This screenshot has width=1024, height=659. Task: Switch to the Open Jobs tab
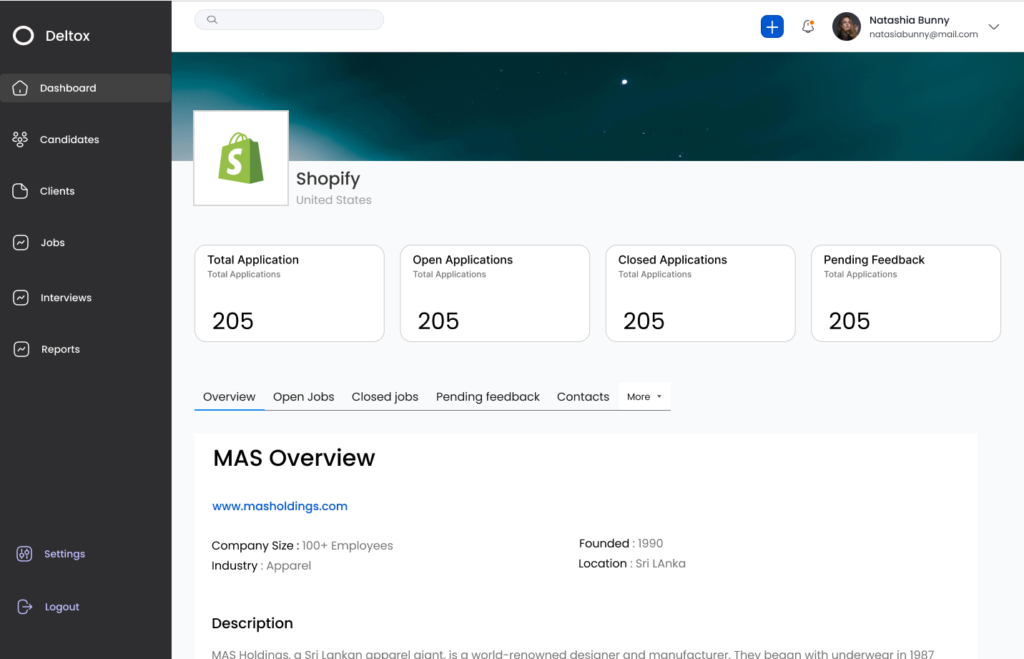point(304,396)
